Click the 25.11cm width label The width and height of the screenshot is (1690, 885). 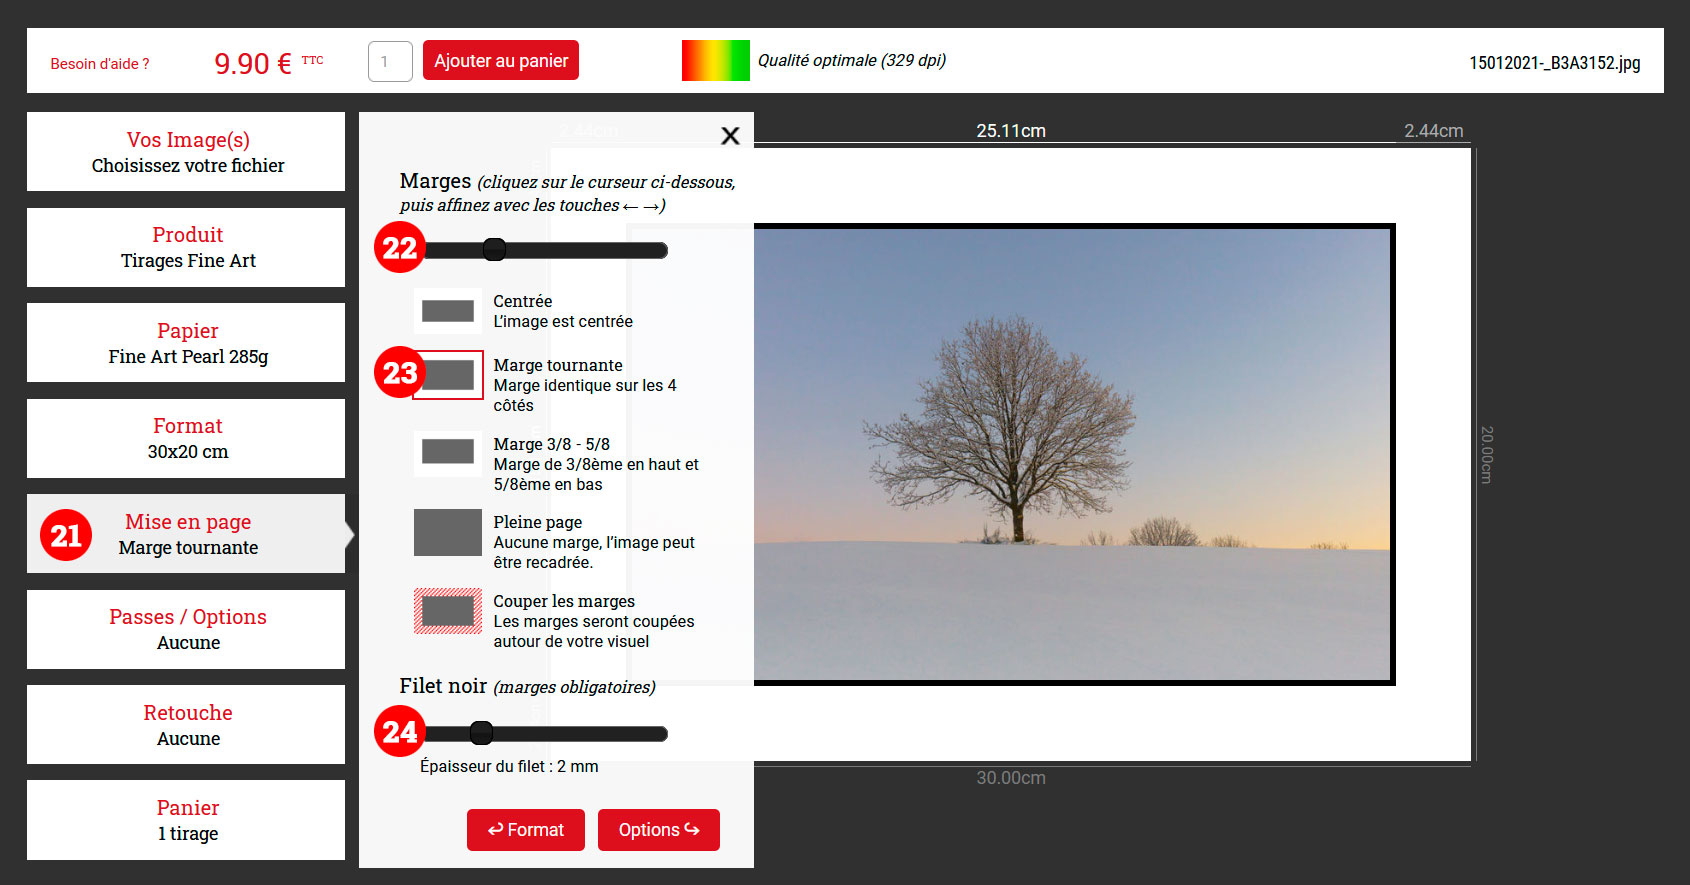pyautogui.click(x=1011, y=131)
